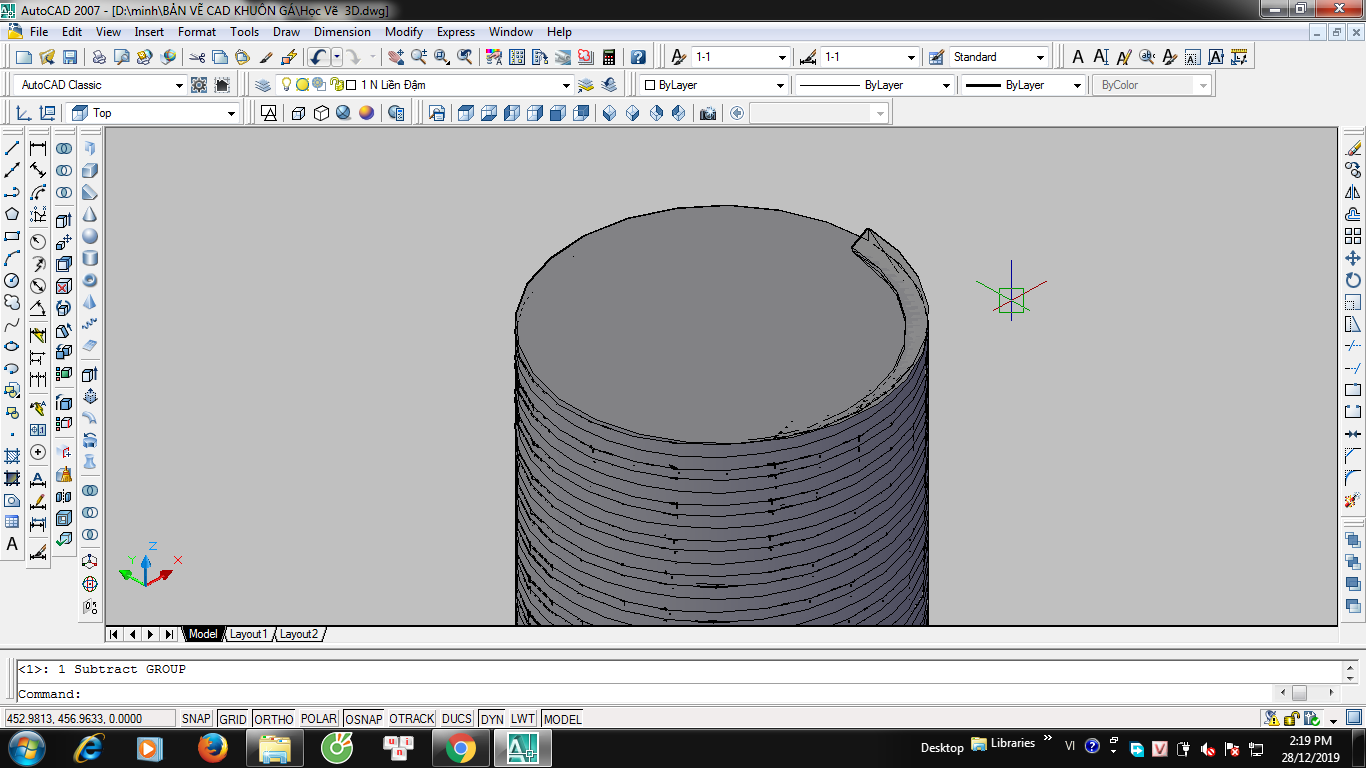Click the Open file icon
Viewport: 1366px width, 768px height.
tap(47, 57)
